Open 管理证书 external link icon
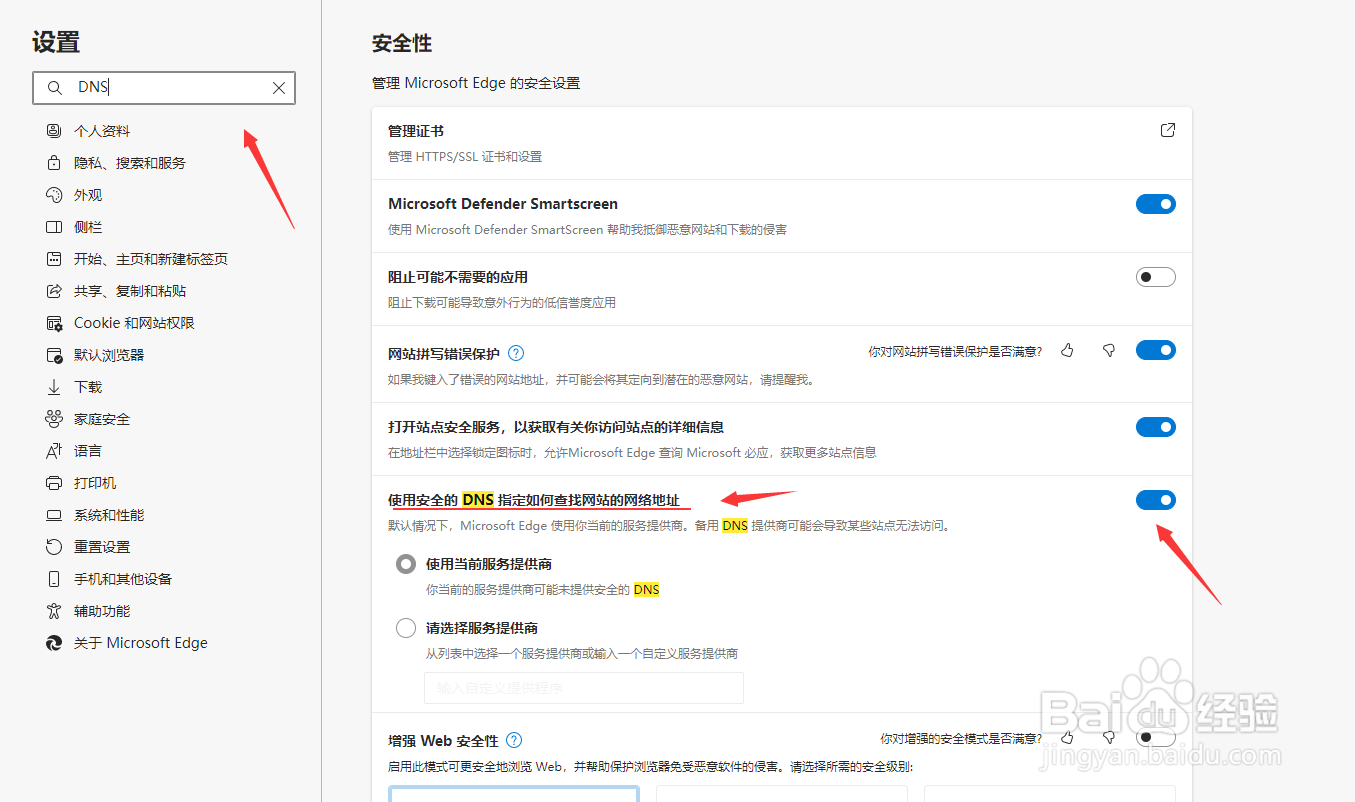 [1167, 130]
